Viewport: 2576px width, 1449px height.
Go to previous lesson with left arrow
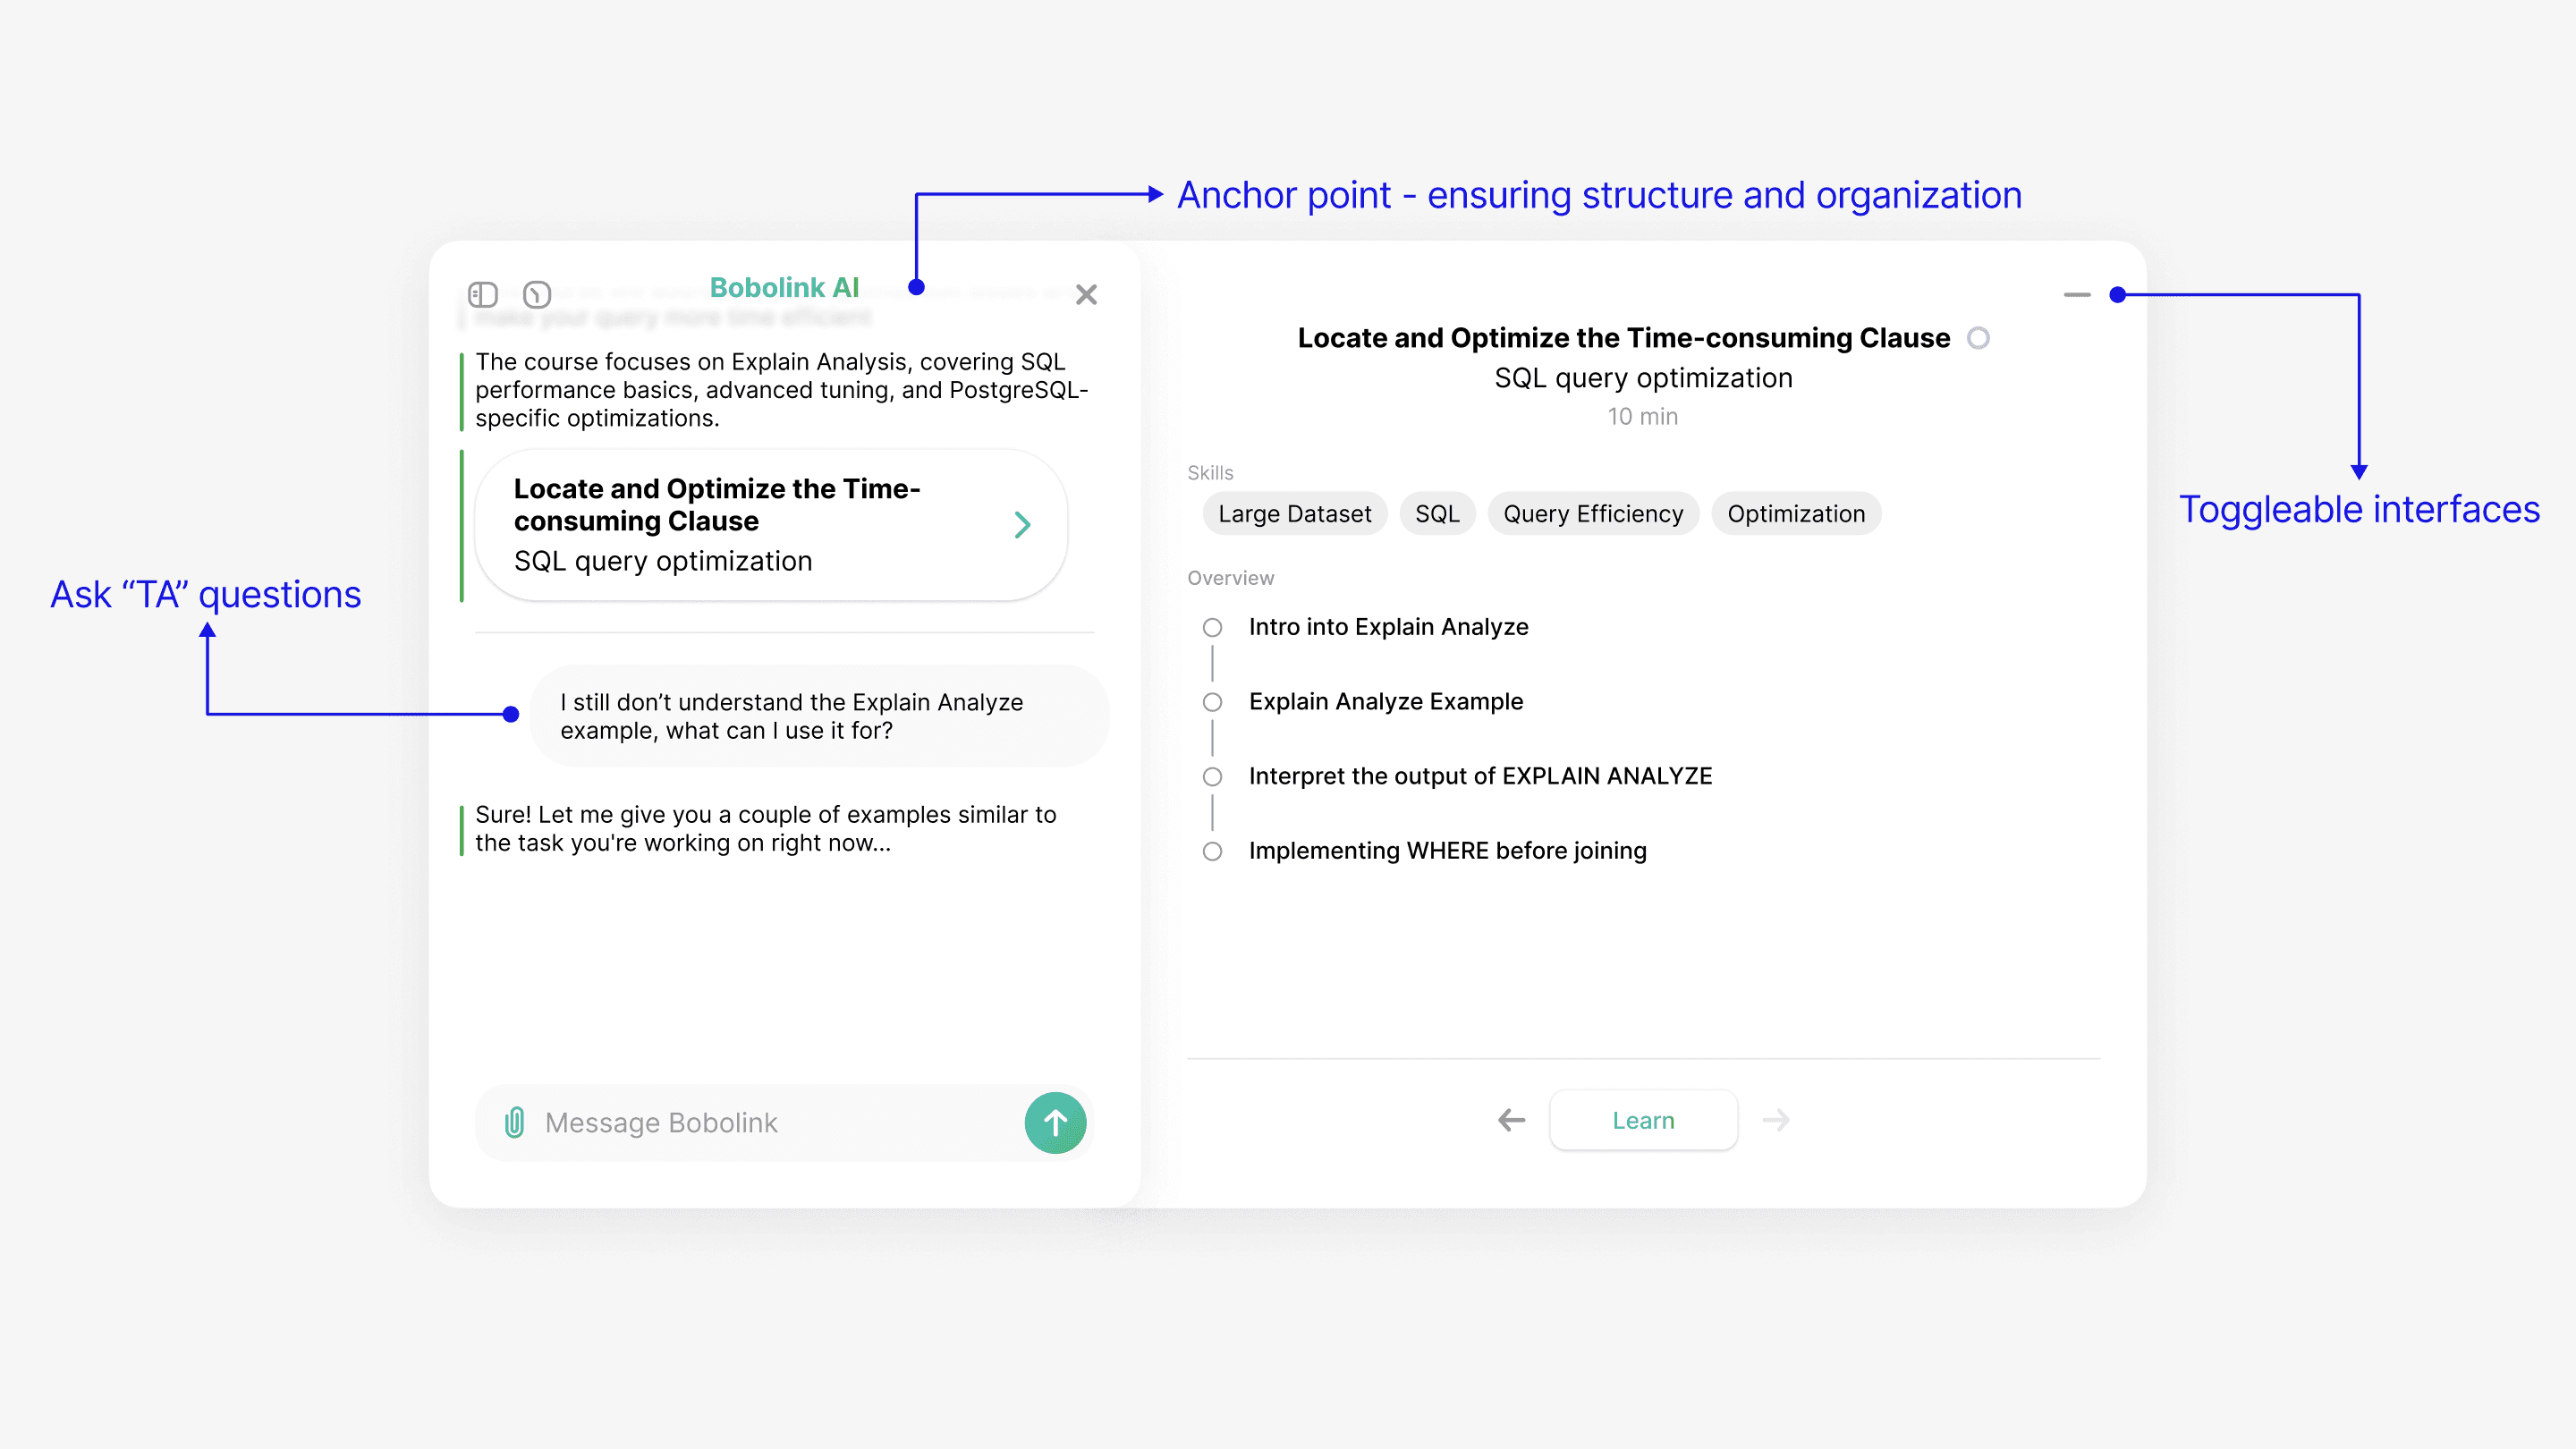point(1511,1120)
